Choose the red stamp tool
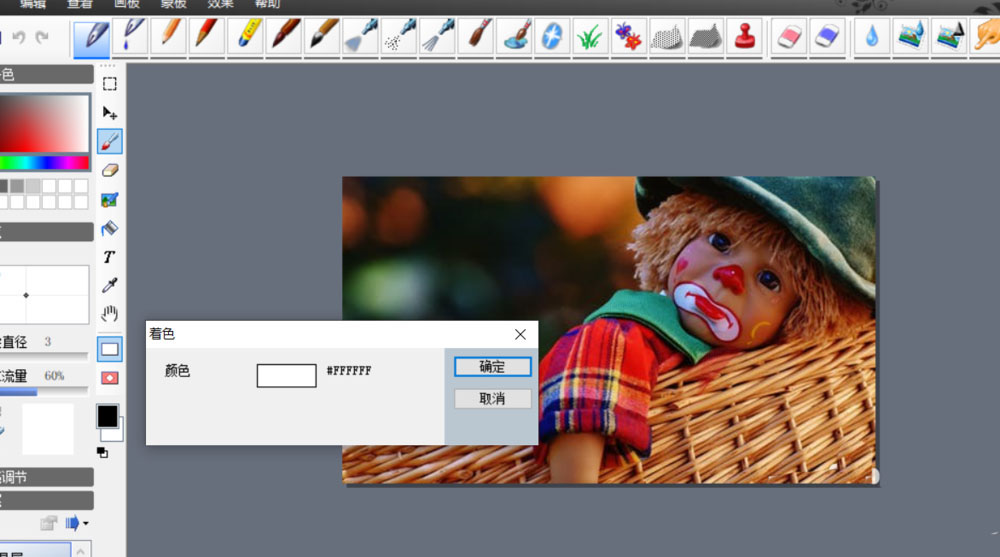Screen dimensions: 1000x557 (744, 37)
